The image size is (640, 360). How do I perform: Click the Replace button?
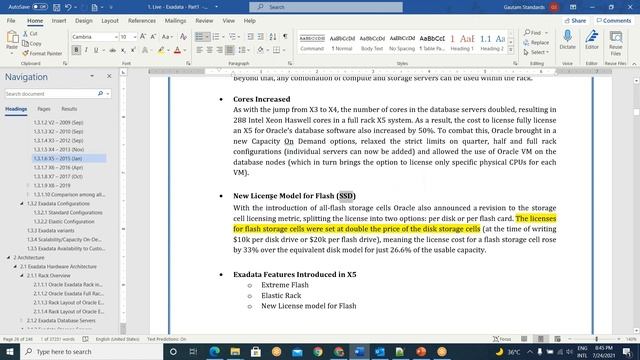(x=536, y=42)
